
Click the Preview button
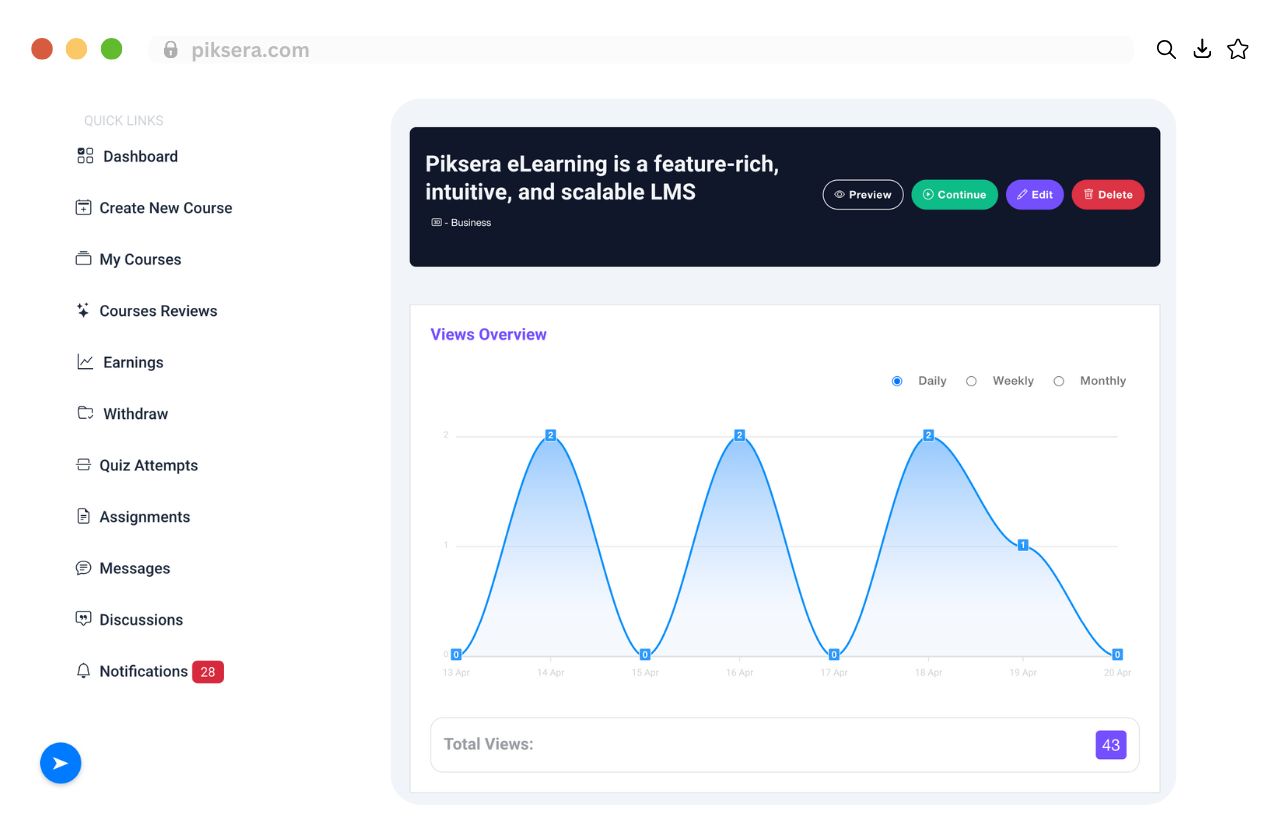coord(863,195)
